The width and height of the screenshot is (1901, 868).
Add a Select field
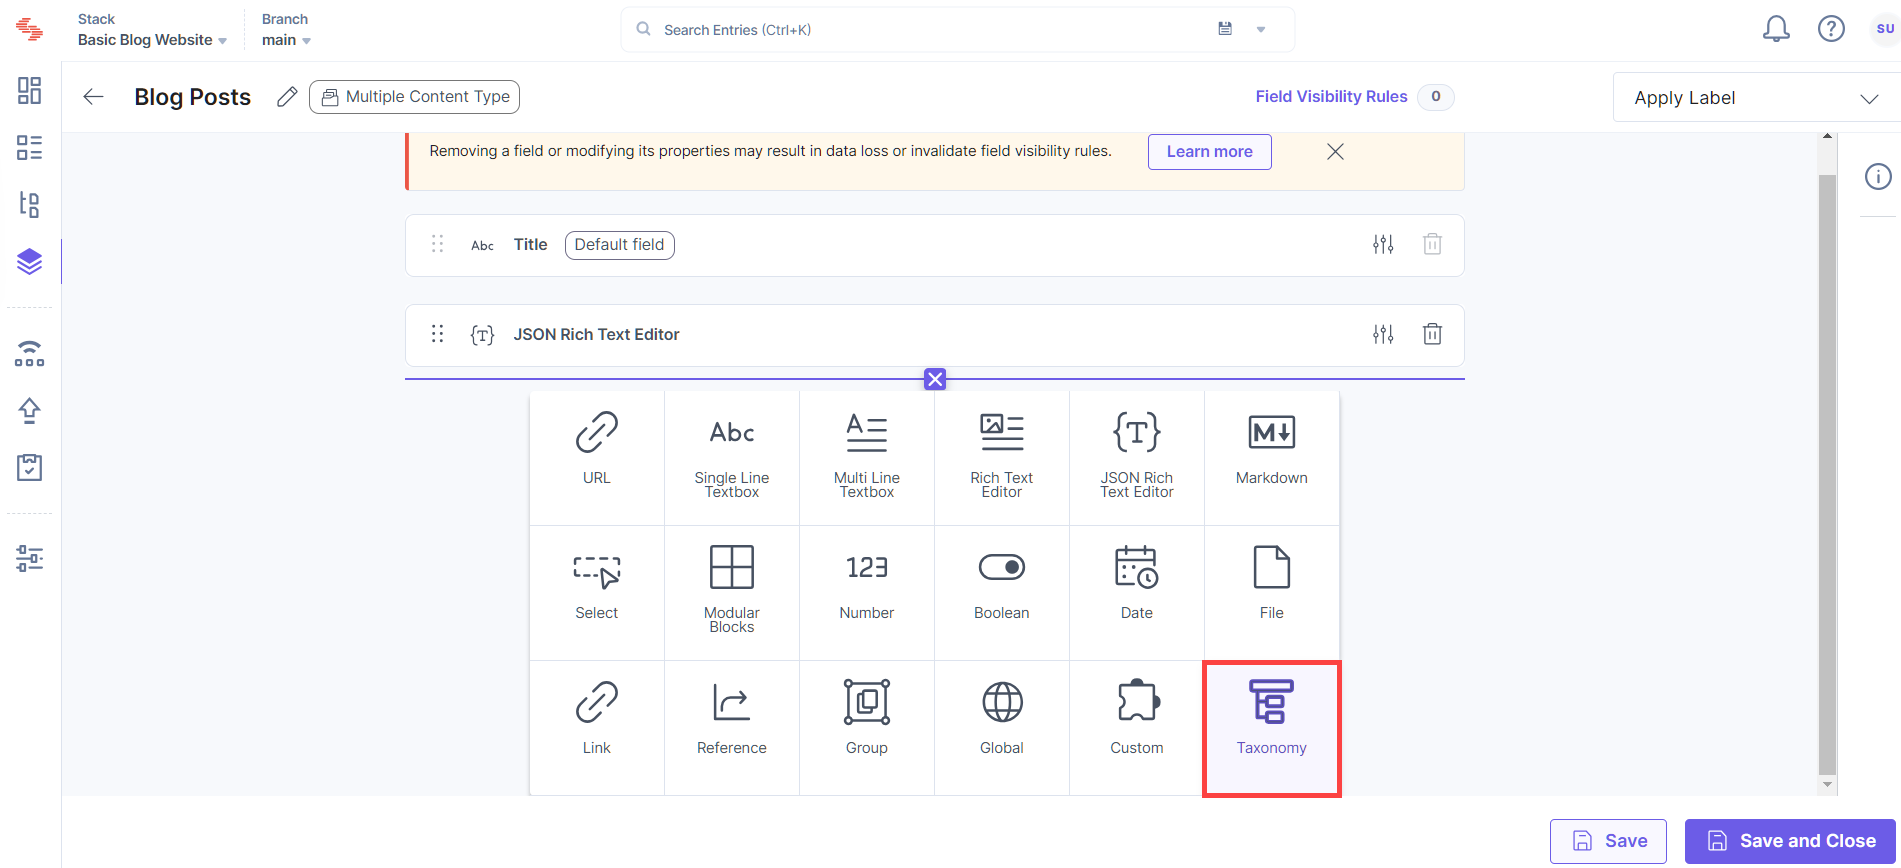coord(597,593)
